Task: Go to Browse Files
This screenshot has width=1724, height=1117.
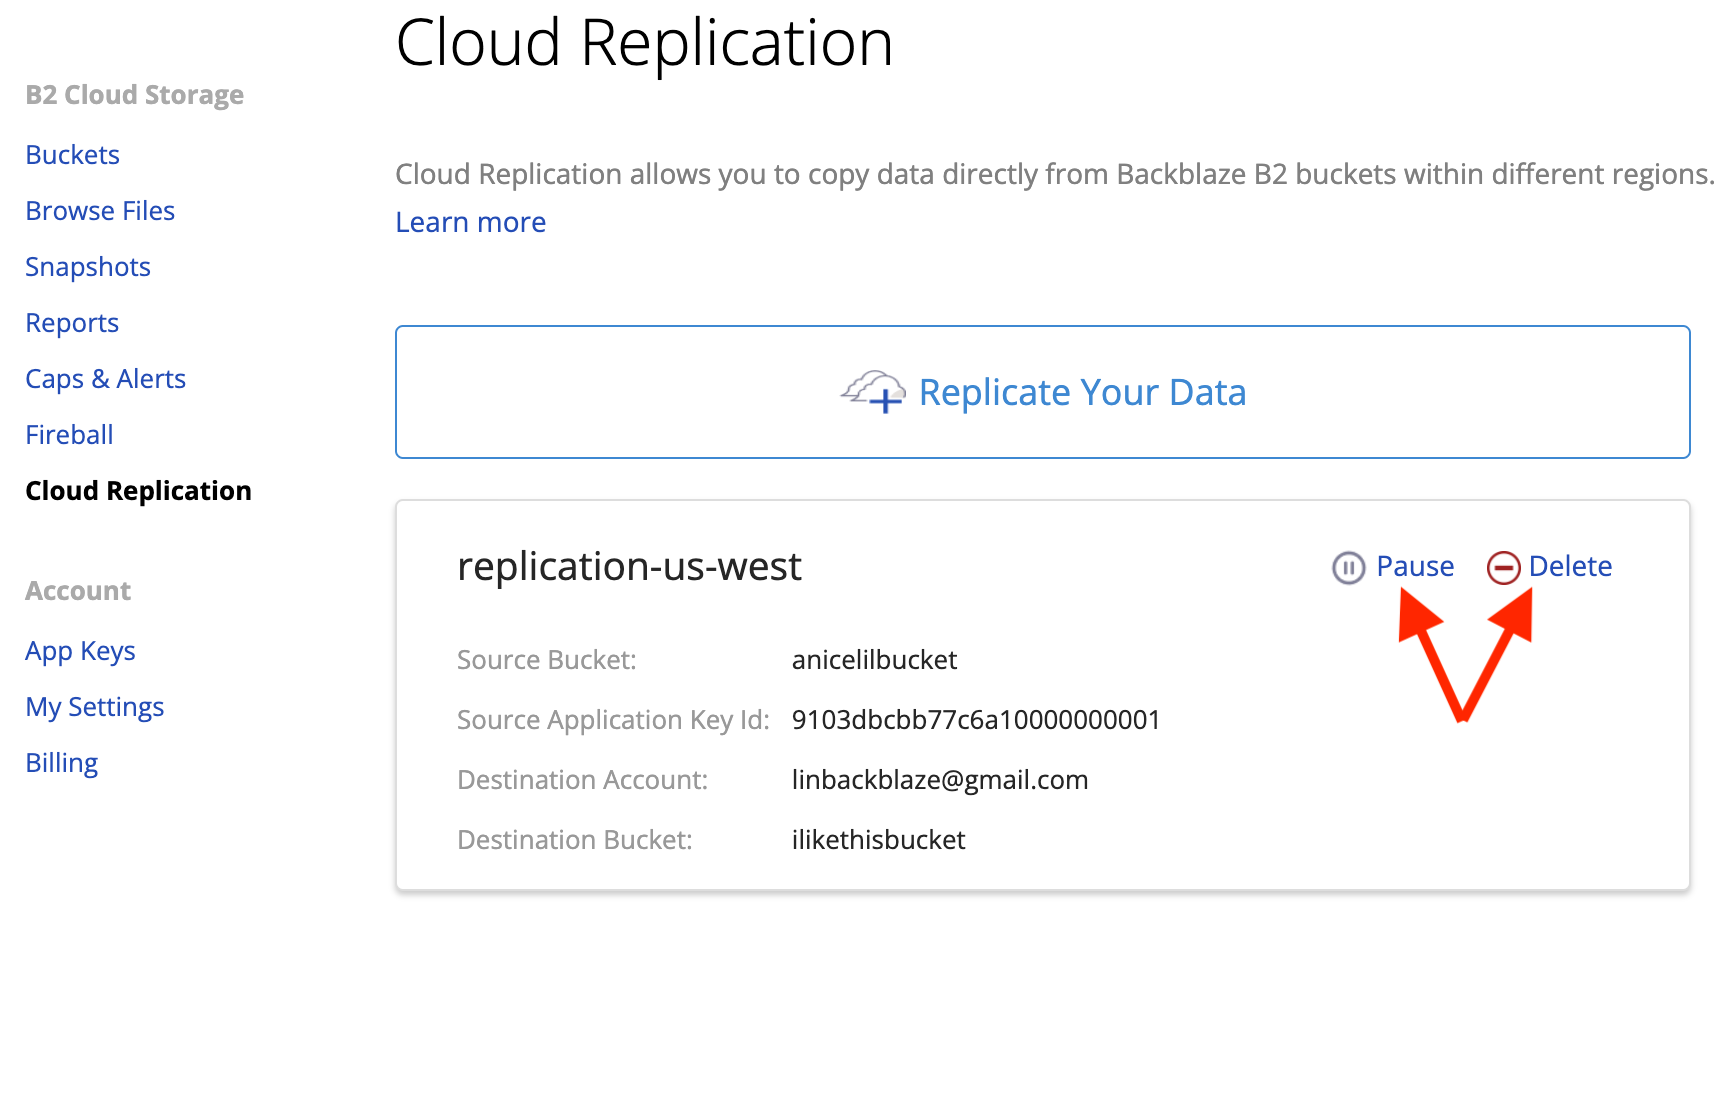Action: point(100,211)
